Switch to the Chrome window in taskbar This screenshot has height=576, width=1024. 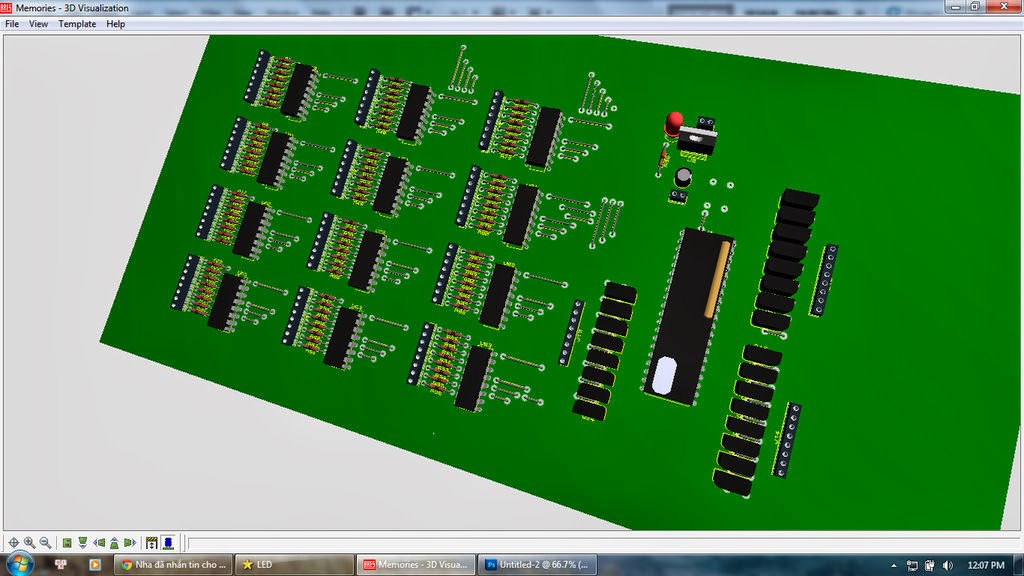(173, 564)
